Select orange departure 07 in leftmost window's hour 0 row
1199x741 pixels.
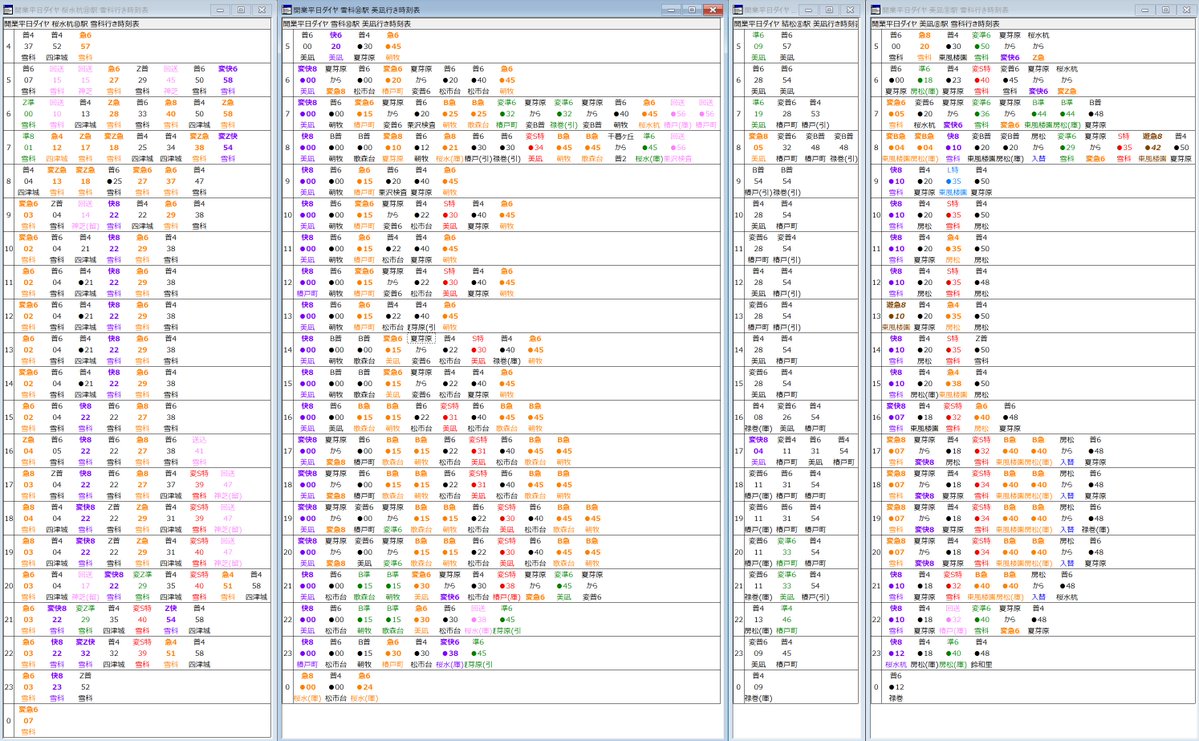28,720
